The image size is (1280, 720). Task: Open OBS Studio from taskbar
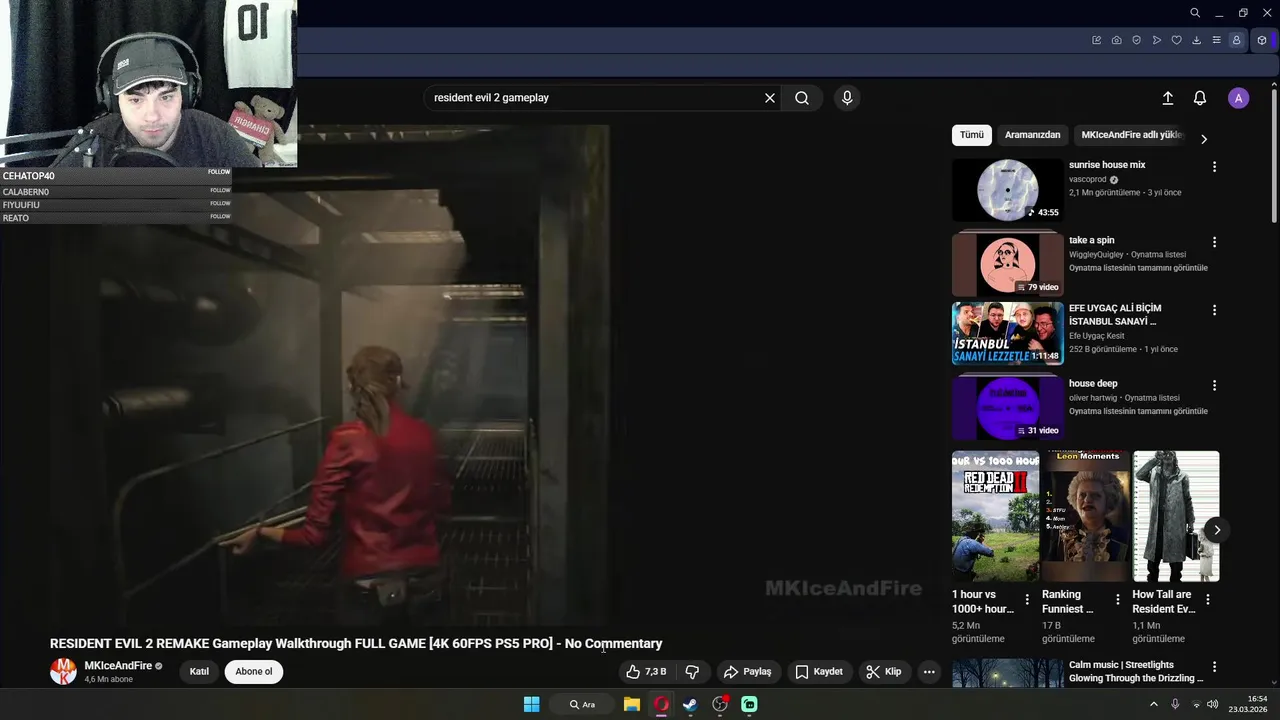pos(720,704)
